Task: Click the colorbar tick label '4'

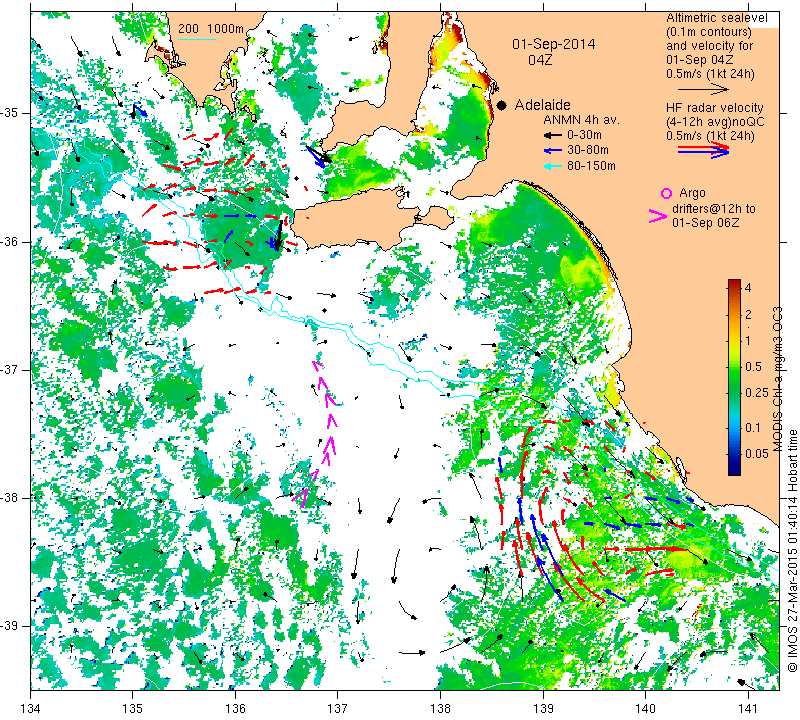Action: (748, 288)
